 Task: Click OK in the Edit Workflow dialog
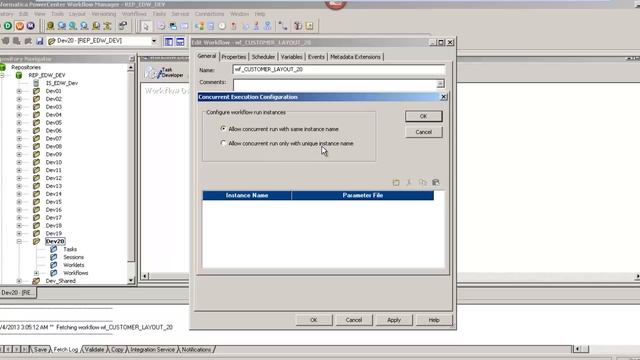click(314, 320)
